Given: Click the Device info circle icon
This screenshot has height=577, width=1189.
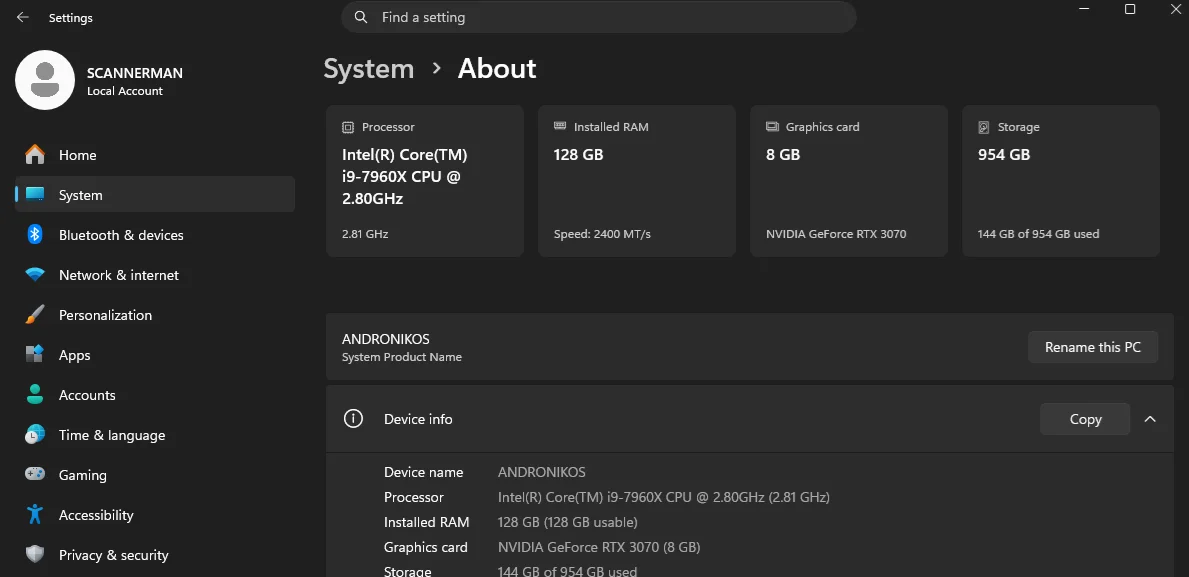Looking at the screenshot, I should click(353, 419).
